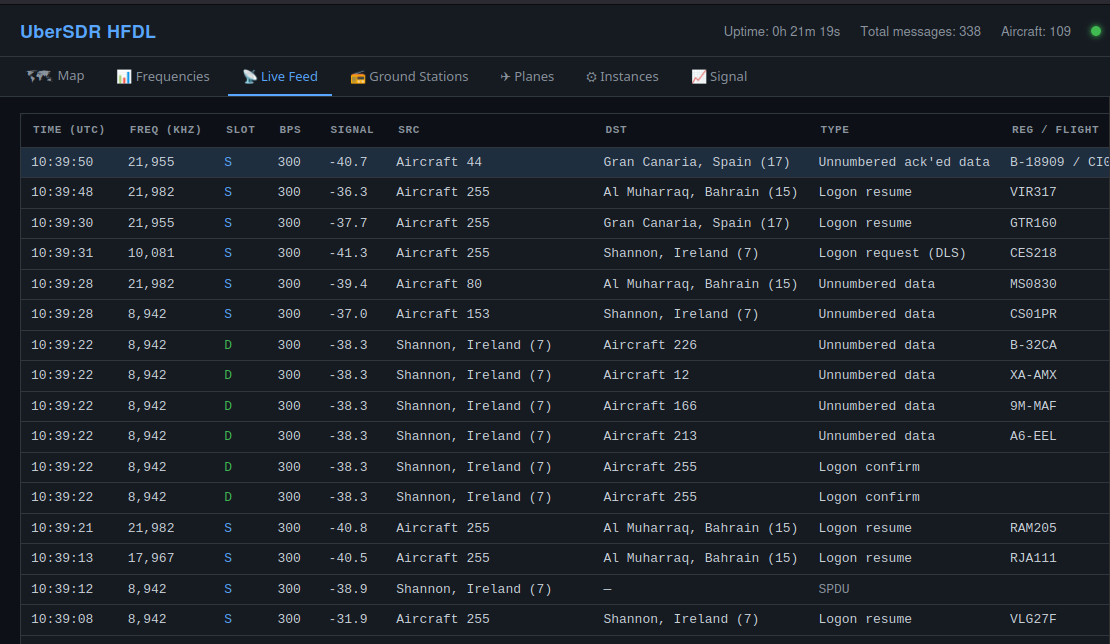The width and height of the screenshot is (1110, 644).
Task: Click the Aircraft: 109 counter
Action: (x=1035, y=31)
